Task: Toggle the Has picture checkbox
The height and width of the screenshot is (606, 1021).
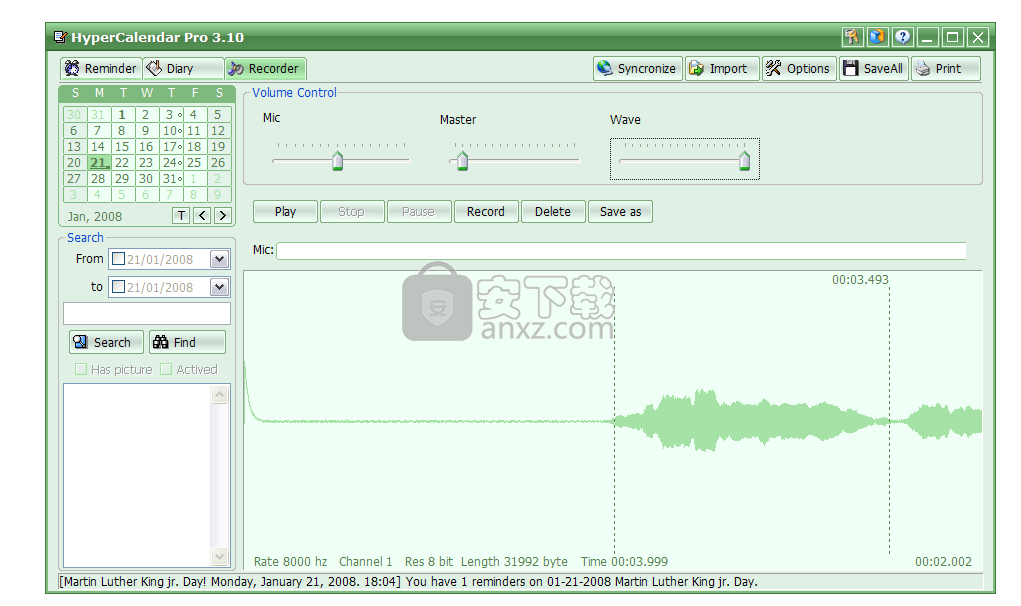Action: [x=81, y=370]
